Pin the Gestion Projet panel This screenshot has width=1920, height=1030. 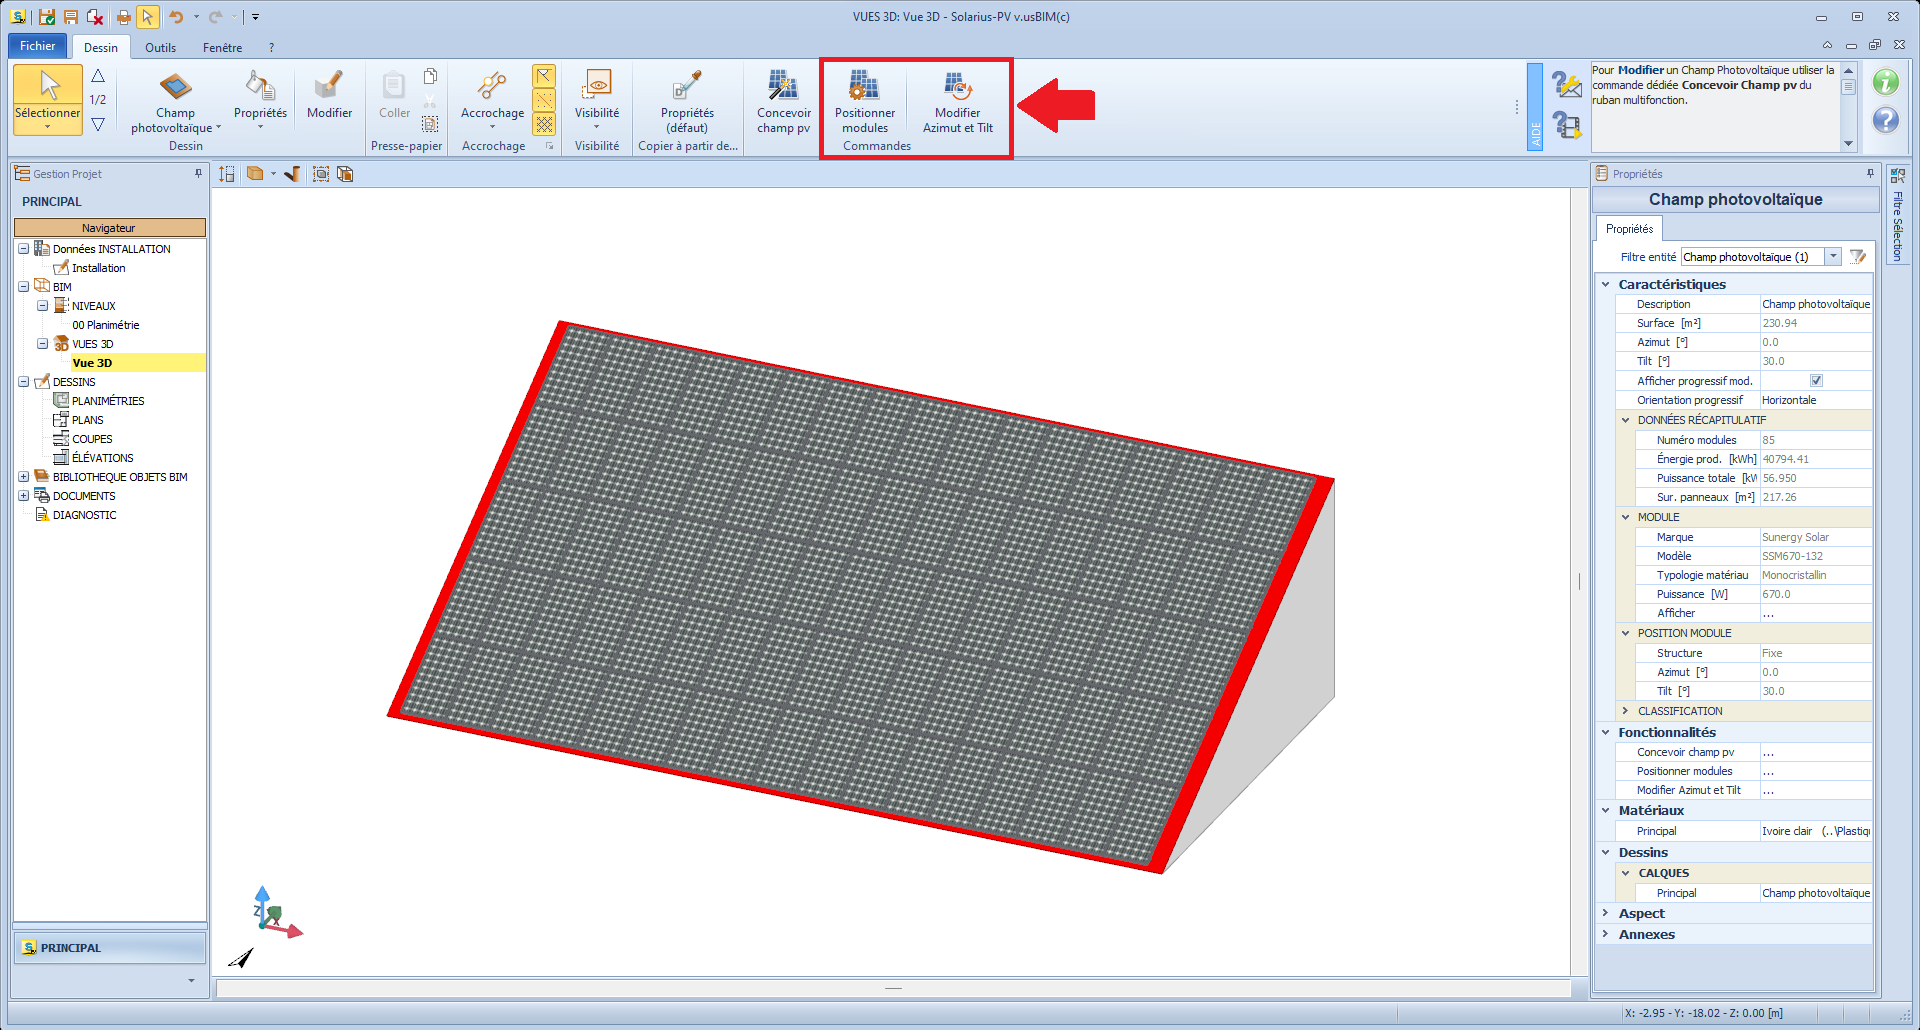[198, 174]
